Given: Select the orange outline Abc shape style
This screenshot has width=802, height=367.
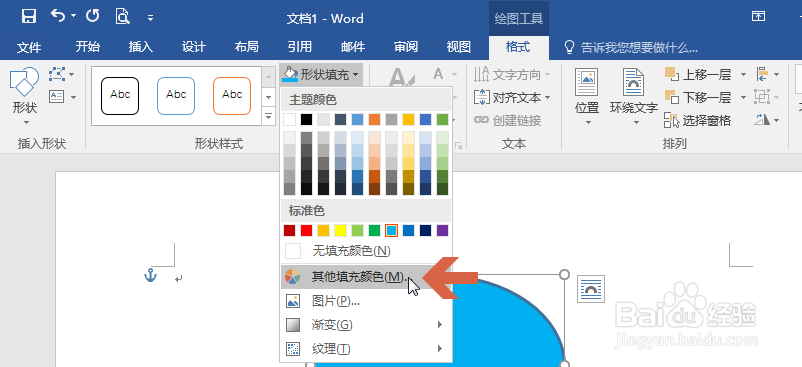Looking at the screenshot, I should tap(232, 96).
